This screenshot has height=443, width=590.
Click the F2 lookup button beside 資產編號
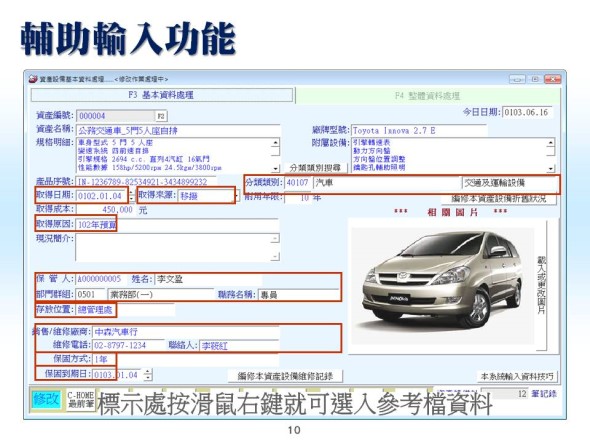(x=161, y=116)
